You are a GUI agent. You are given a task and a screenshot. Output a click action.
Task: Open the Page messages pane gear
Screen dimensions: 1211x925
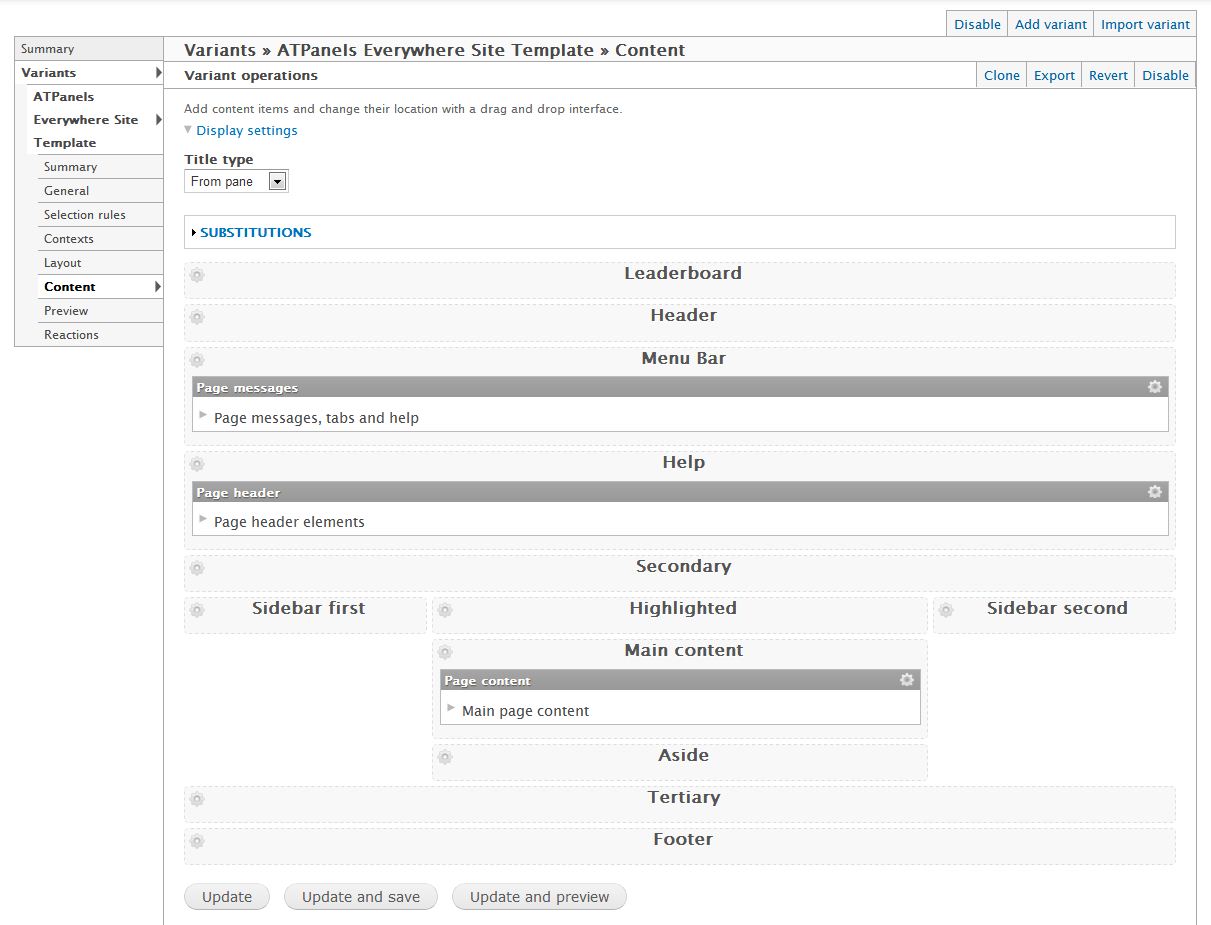[1155, 387]
